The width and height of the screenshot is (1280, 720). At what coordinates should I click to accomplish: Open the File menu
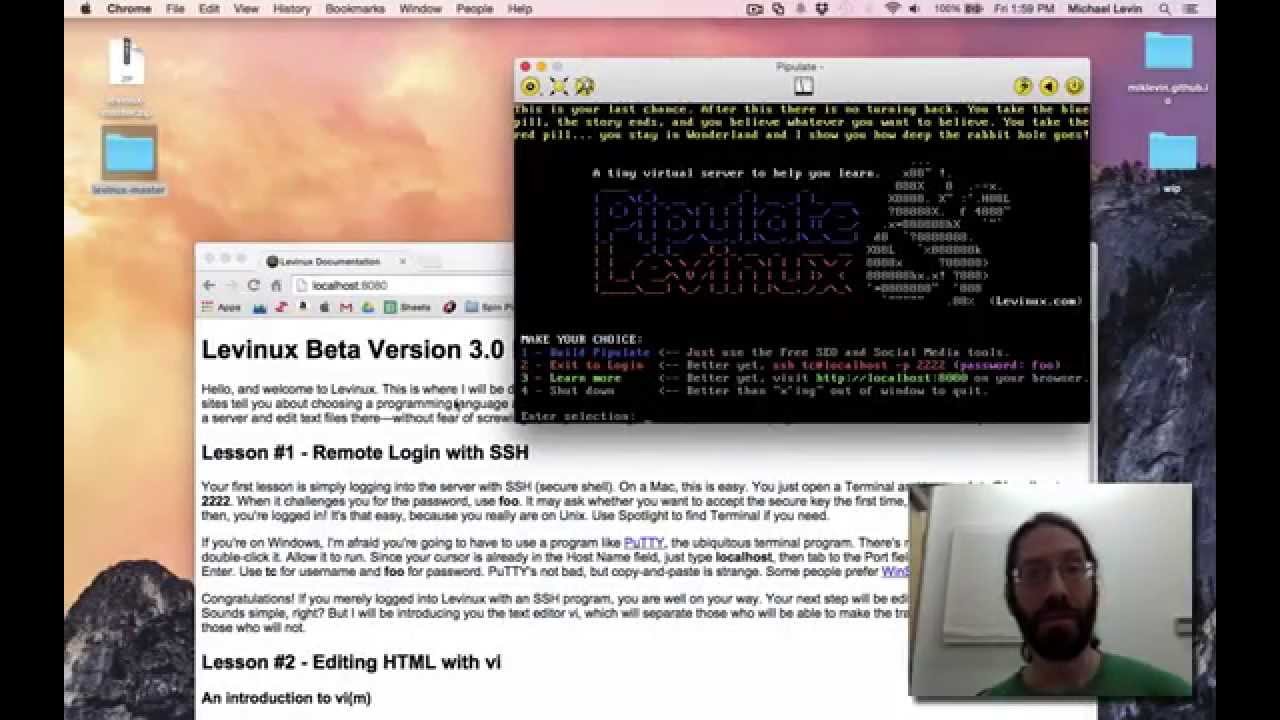click(175, 8)
